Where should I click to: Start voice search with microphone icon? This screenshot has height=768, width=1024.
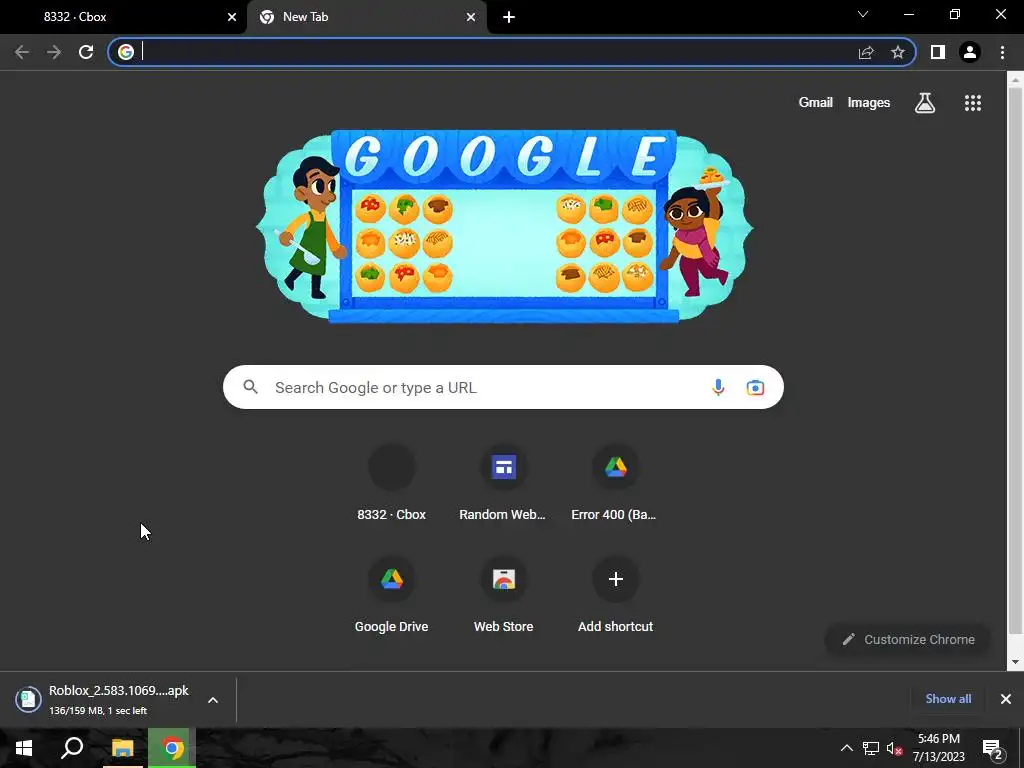pos(718,387)
